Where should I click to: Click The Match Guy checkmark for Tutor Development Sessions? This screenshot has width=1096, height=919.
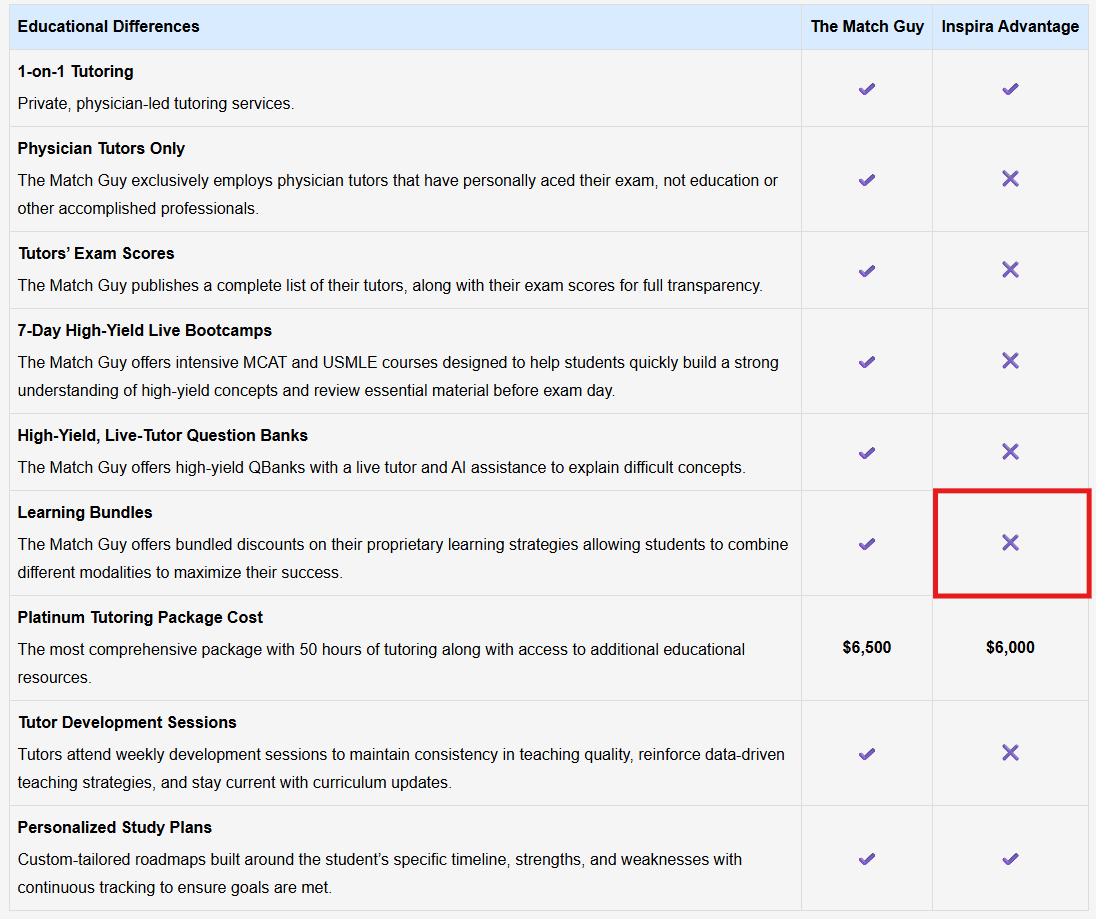(867, 753)
